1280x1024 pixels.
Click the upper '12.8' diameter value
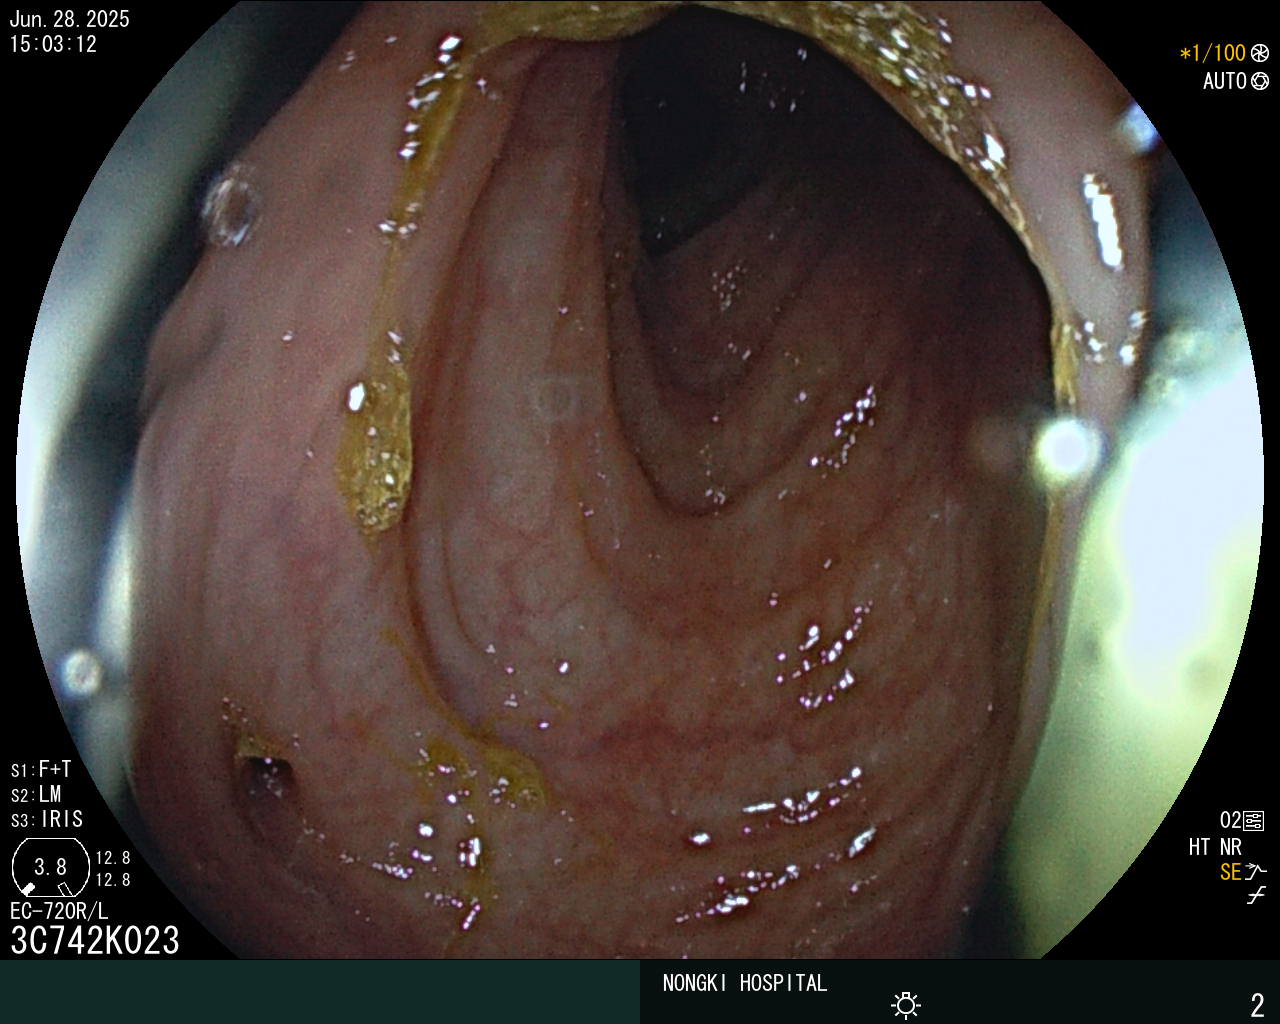[x=113, y=858]
